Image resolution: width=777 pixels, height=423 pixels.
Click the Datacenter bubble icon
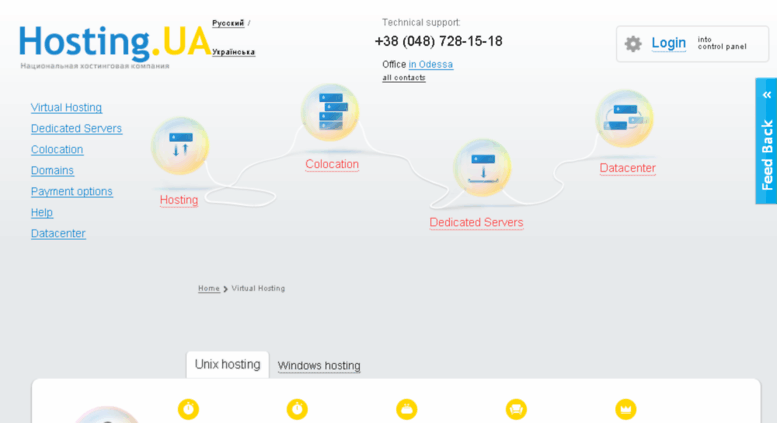coord(624,118)
